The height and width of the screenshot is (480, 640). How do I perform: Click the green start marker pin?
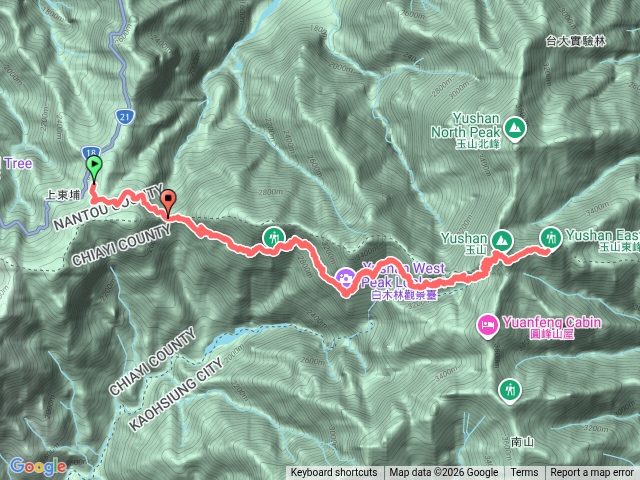(x=94, y=168)
